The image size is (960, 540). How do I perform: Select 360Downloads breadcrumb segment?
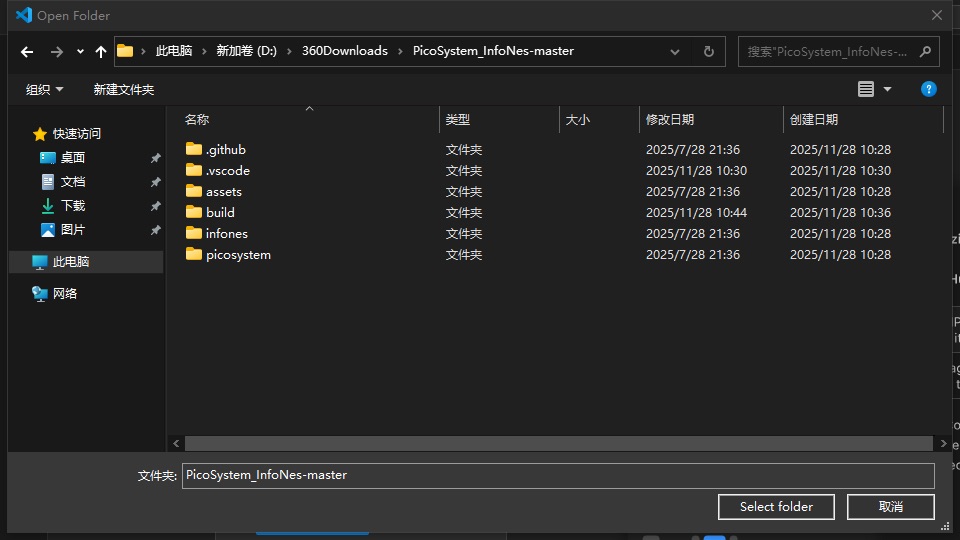coord(345,51)
